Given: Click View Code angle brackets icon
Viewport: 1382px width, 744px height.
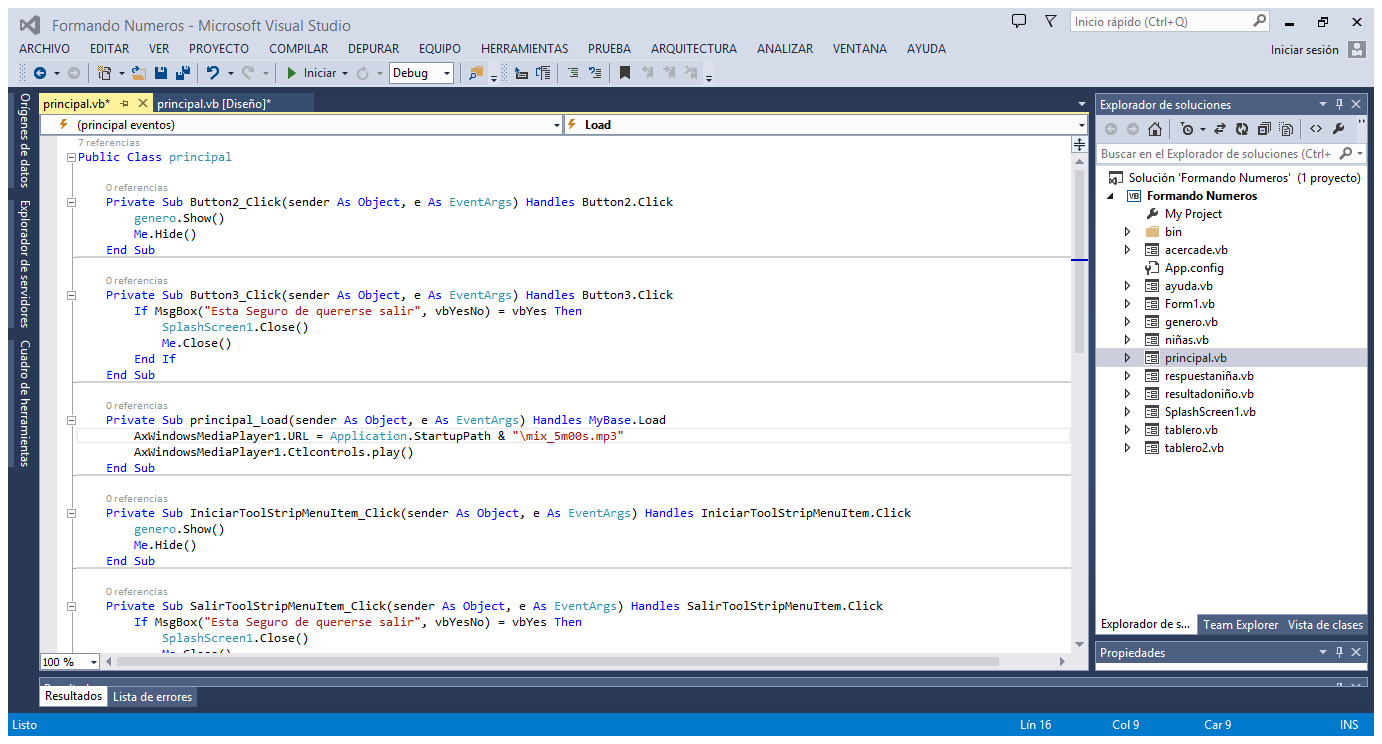Looking at the screenshot, I should [x=1316, y=129].
